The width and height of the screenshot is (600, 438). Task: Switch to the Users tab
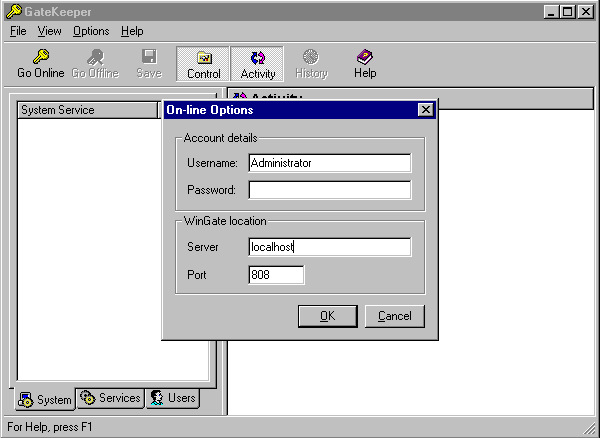173,398
